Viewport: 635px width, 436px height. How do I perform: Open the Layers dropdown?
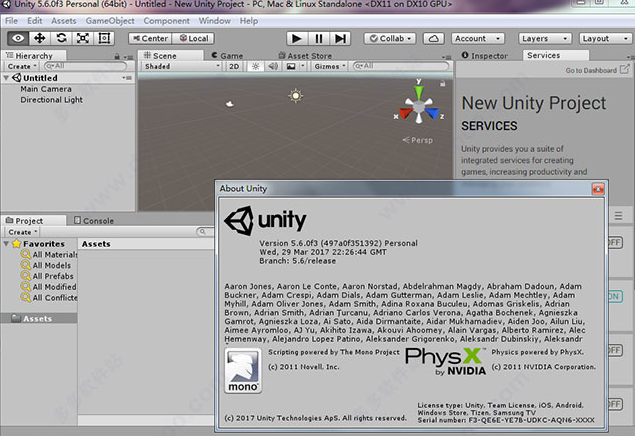pyautogui.click(x=545, y=38)
